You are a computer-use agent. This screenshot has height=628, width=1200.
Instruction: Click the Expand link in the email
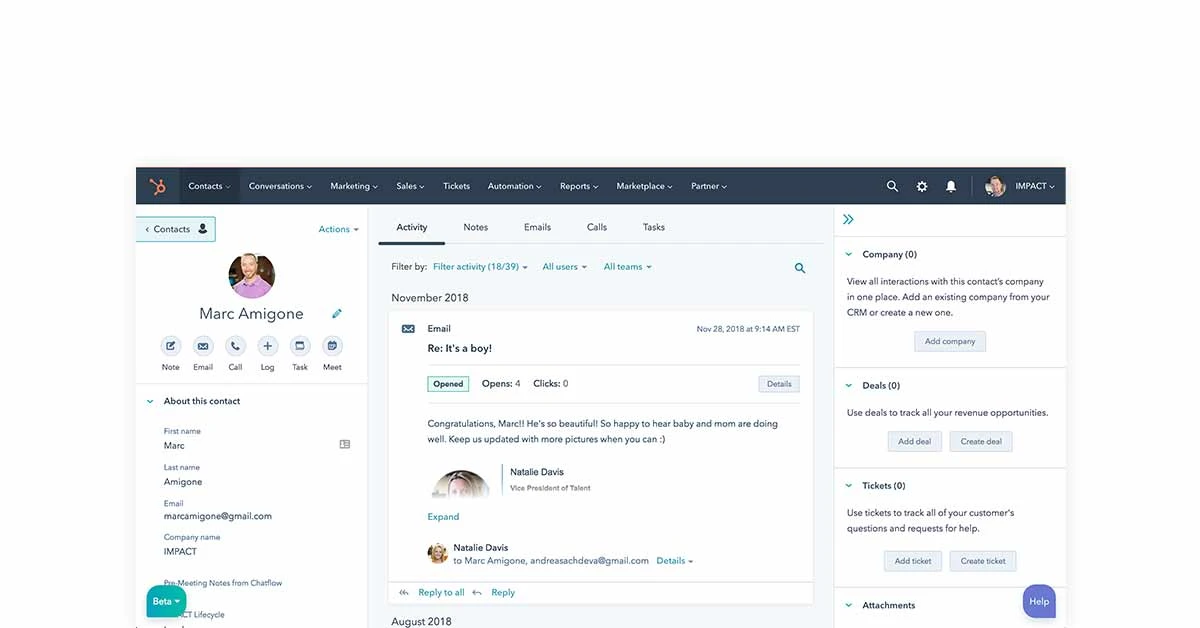[443, 517]
